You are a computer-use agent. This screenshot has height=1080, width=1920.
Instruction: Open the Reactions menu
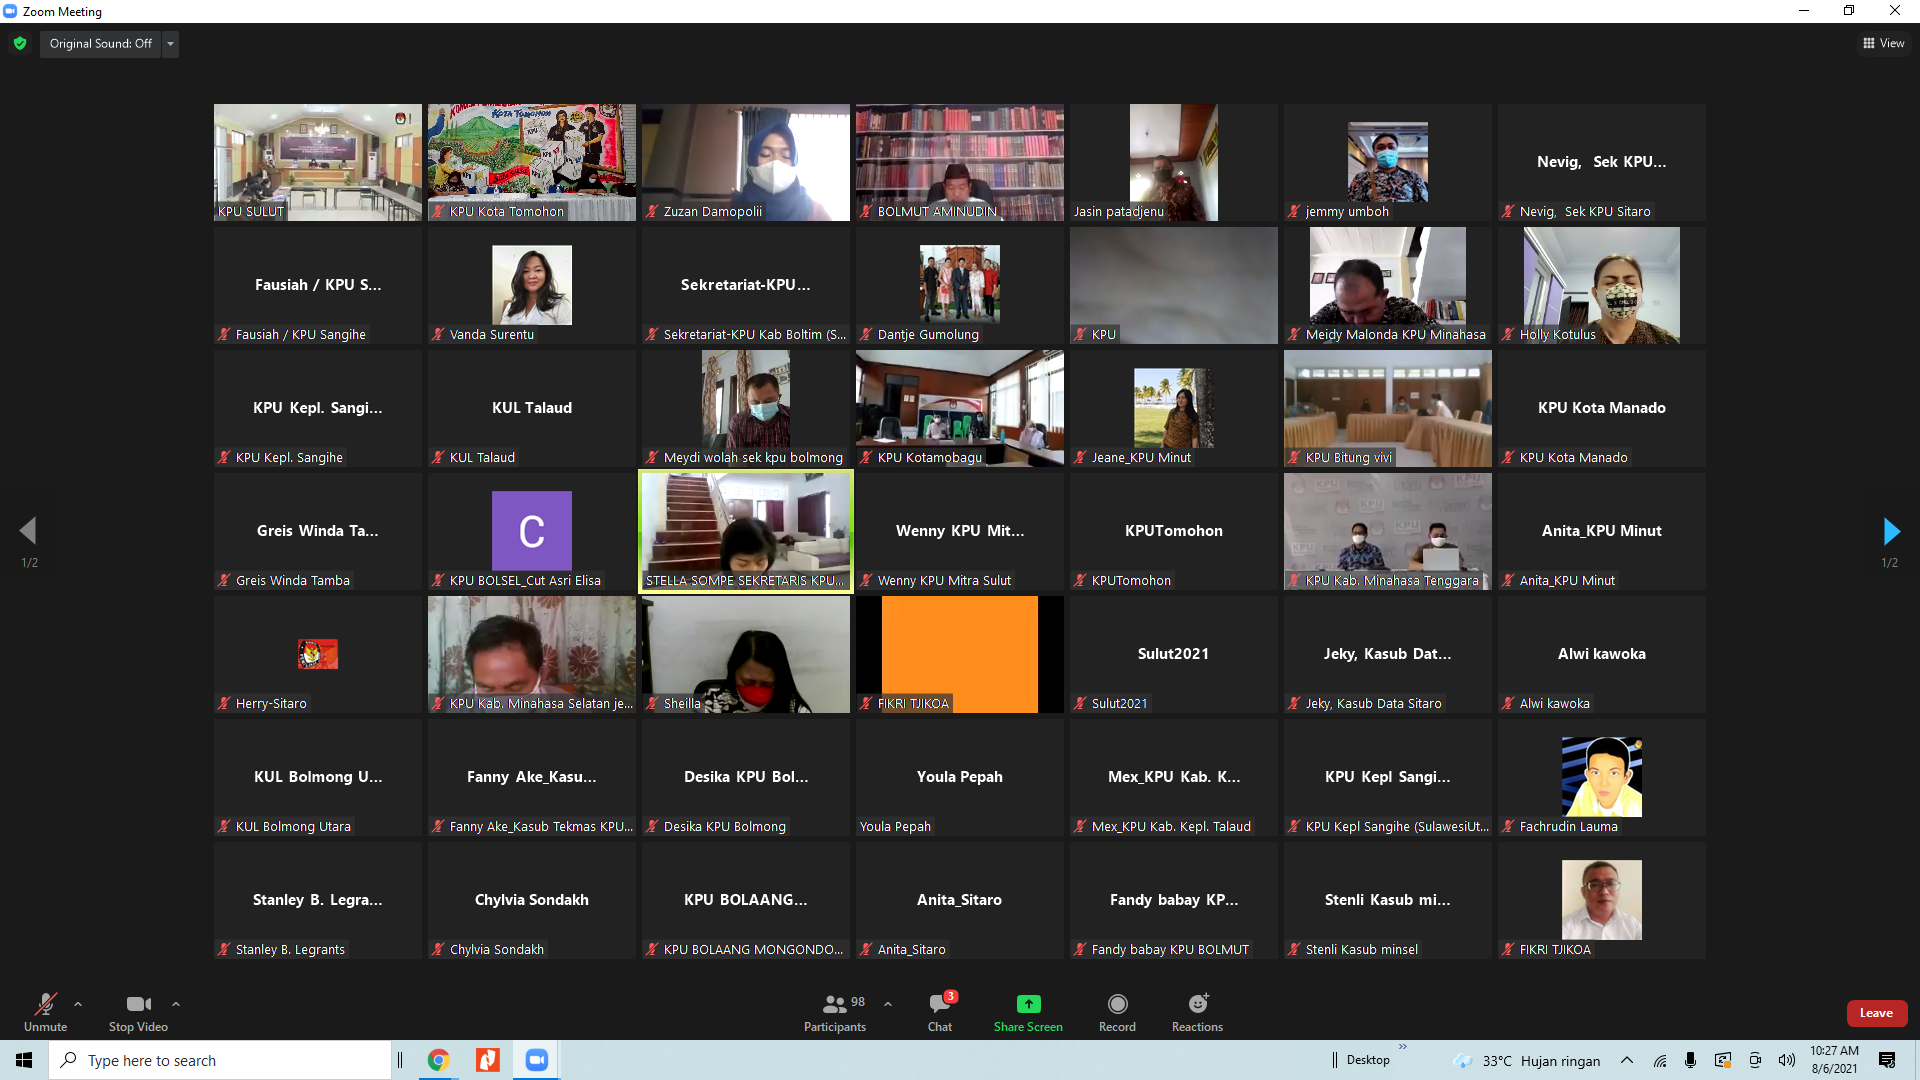tap(1197, 1004)
